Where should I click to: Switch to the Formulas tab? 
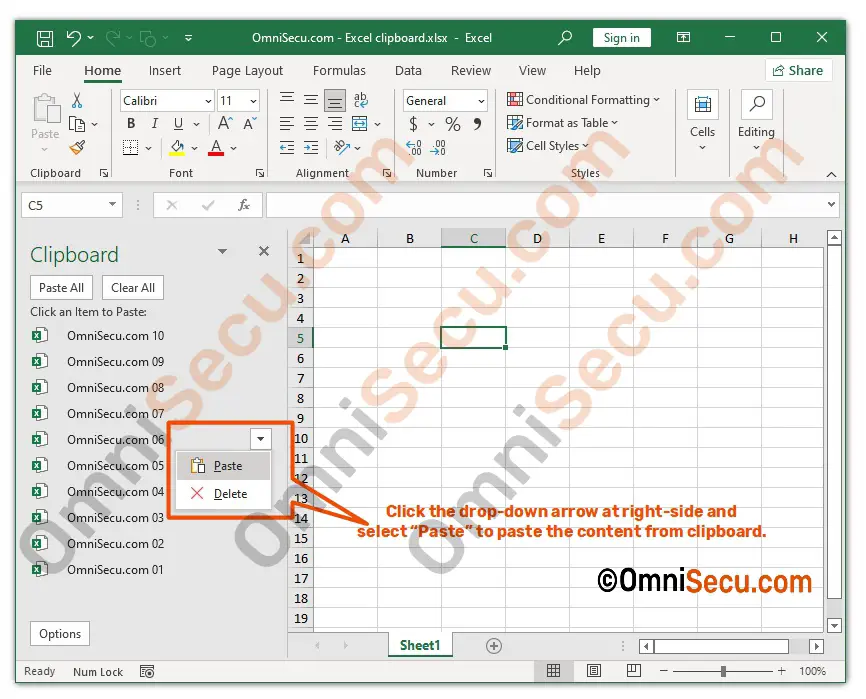point(339,71)
